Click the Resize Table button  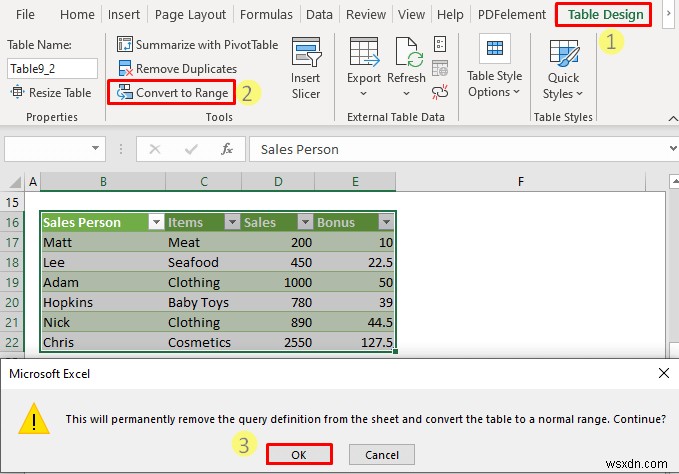tap(51, 92)
